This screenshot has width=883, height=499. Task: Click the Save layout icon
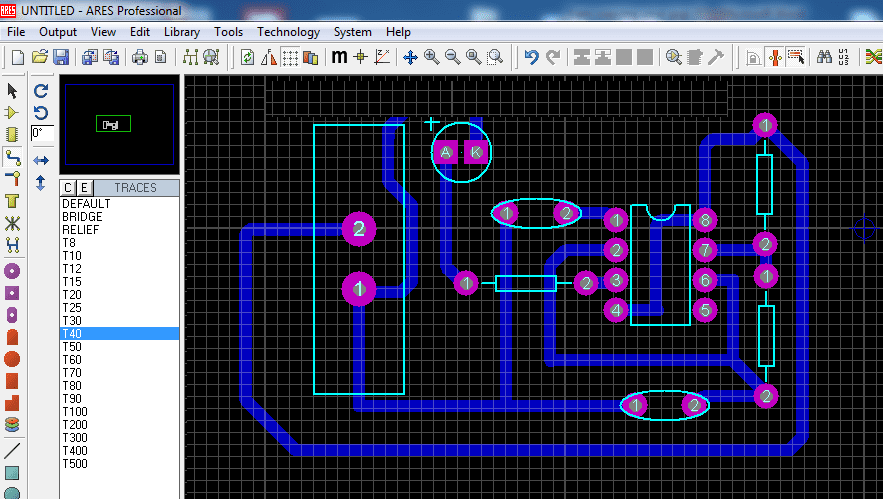click(61, 57)
